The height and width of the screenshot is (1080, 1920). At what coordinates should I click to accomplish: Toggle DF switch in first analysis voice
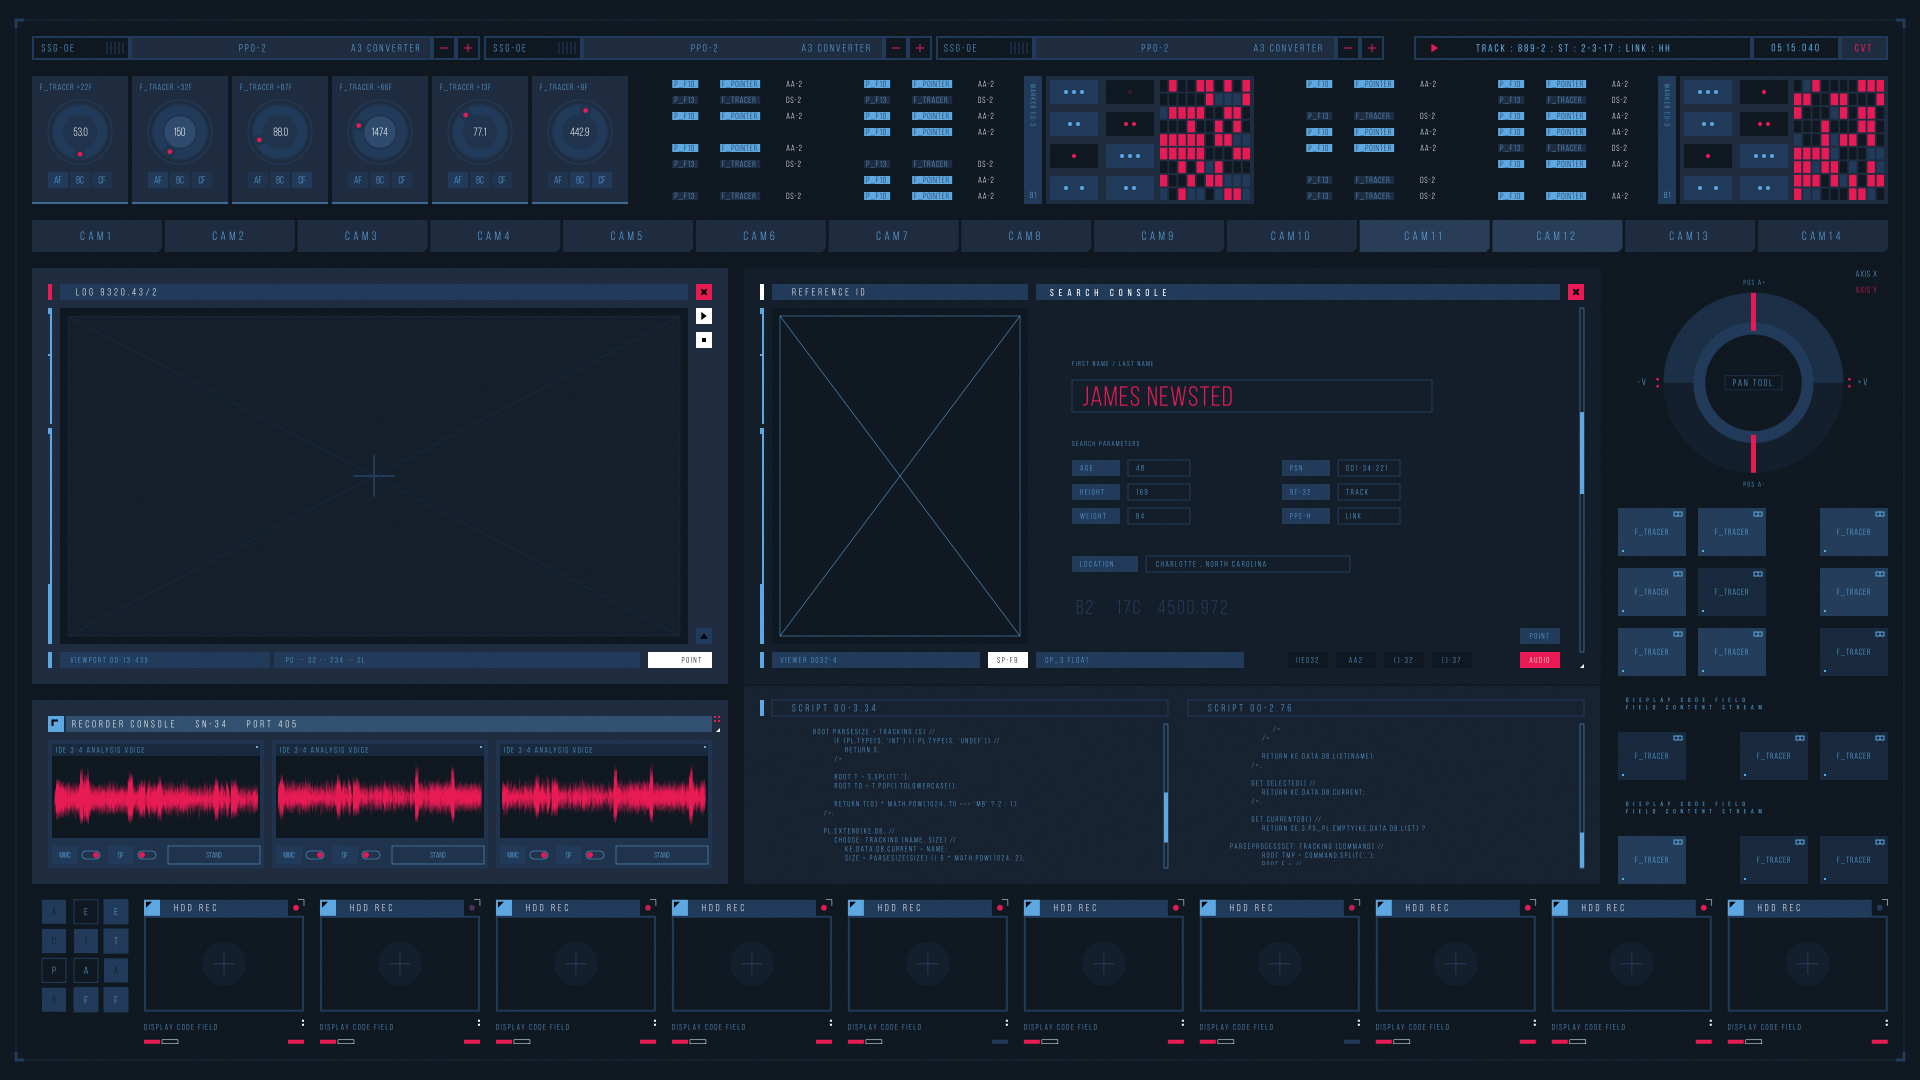147,855
